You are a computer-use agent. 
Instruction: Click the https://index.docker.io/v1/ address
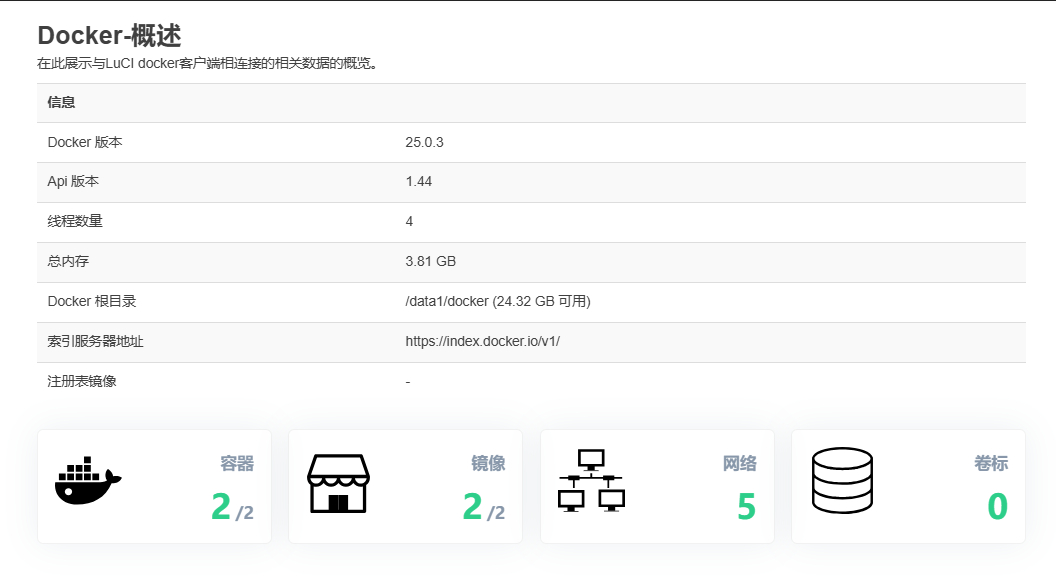[482, 341]
